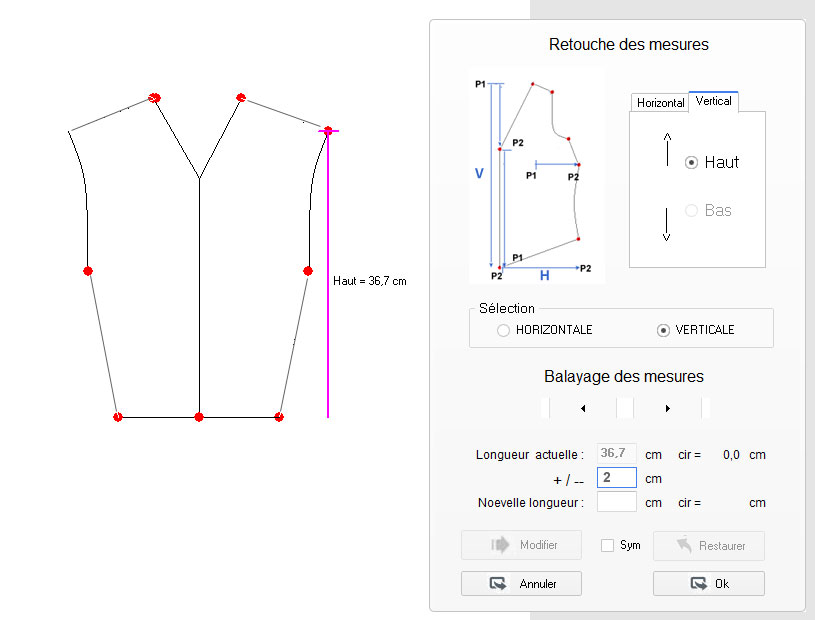Click the up arrow beside Haut
The width and height of the screenshot is (815, 620).
point(667,150)
